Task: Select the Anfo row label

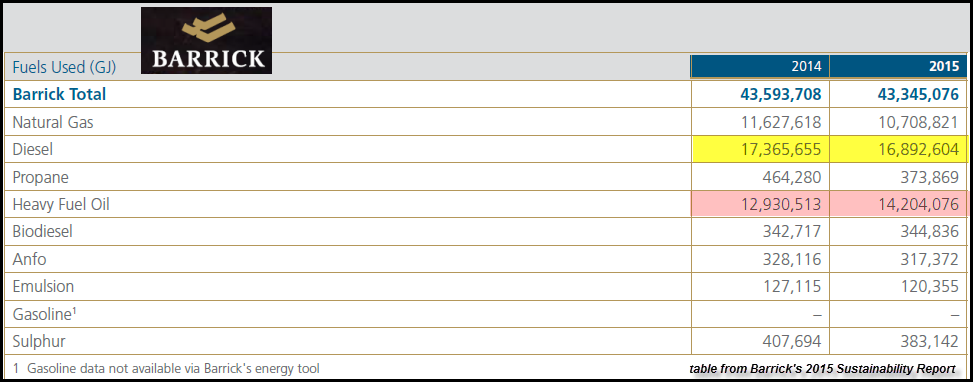Action: click(x=29, y=259)
